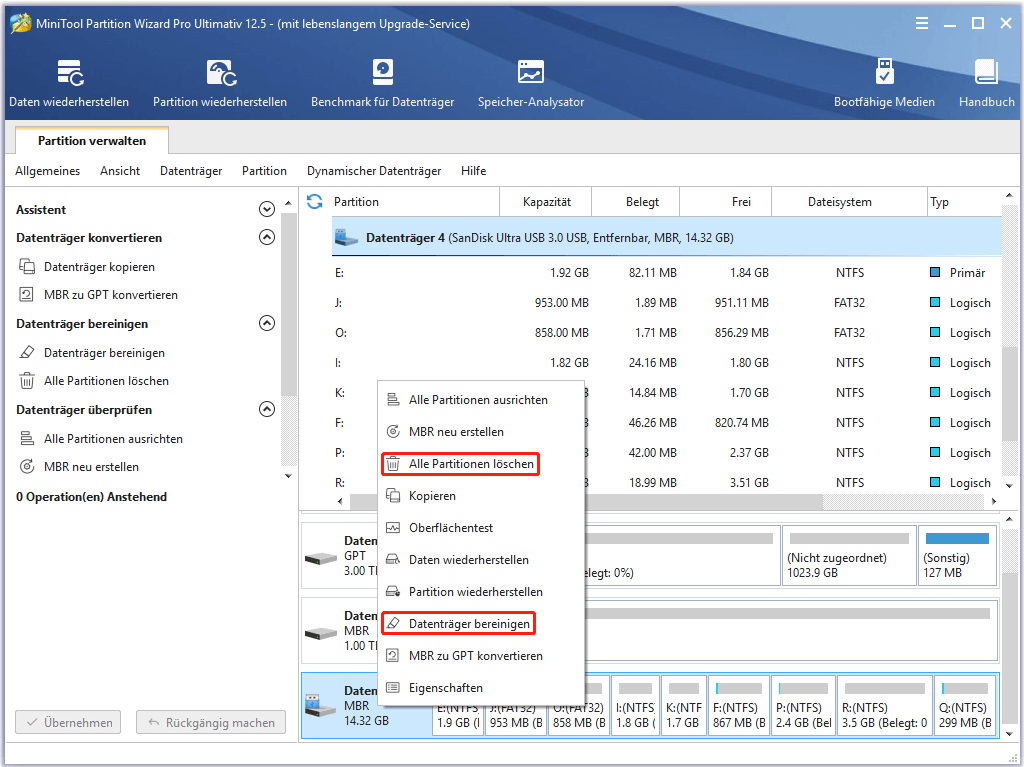Choose Datenträger bereinigen in context menu
This screenshot has height=767, width=1024.
click(x=458, y=623)
